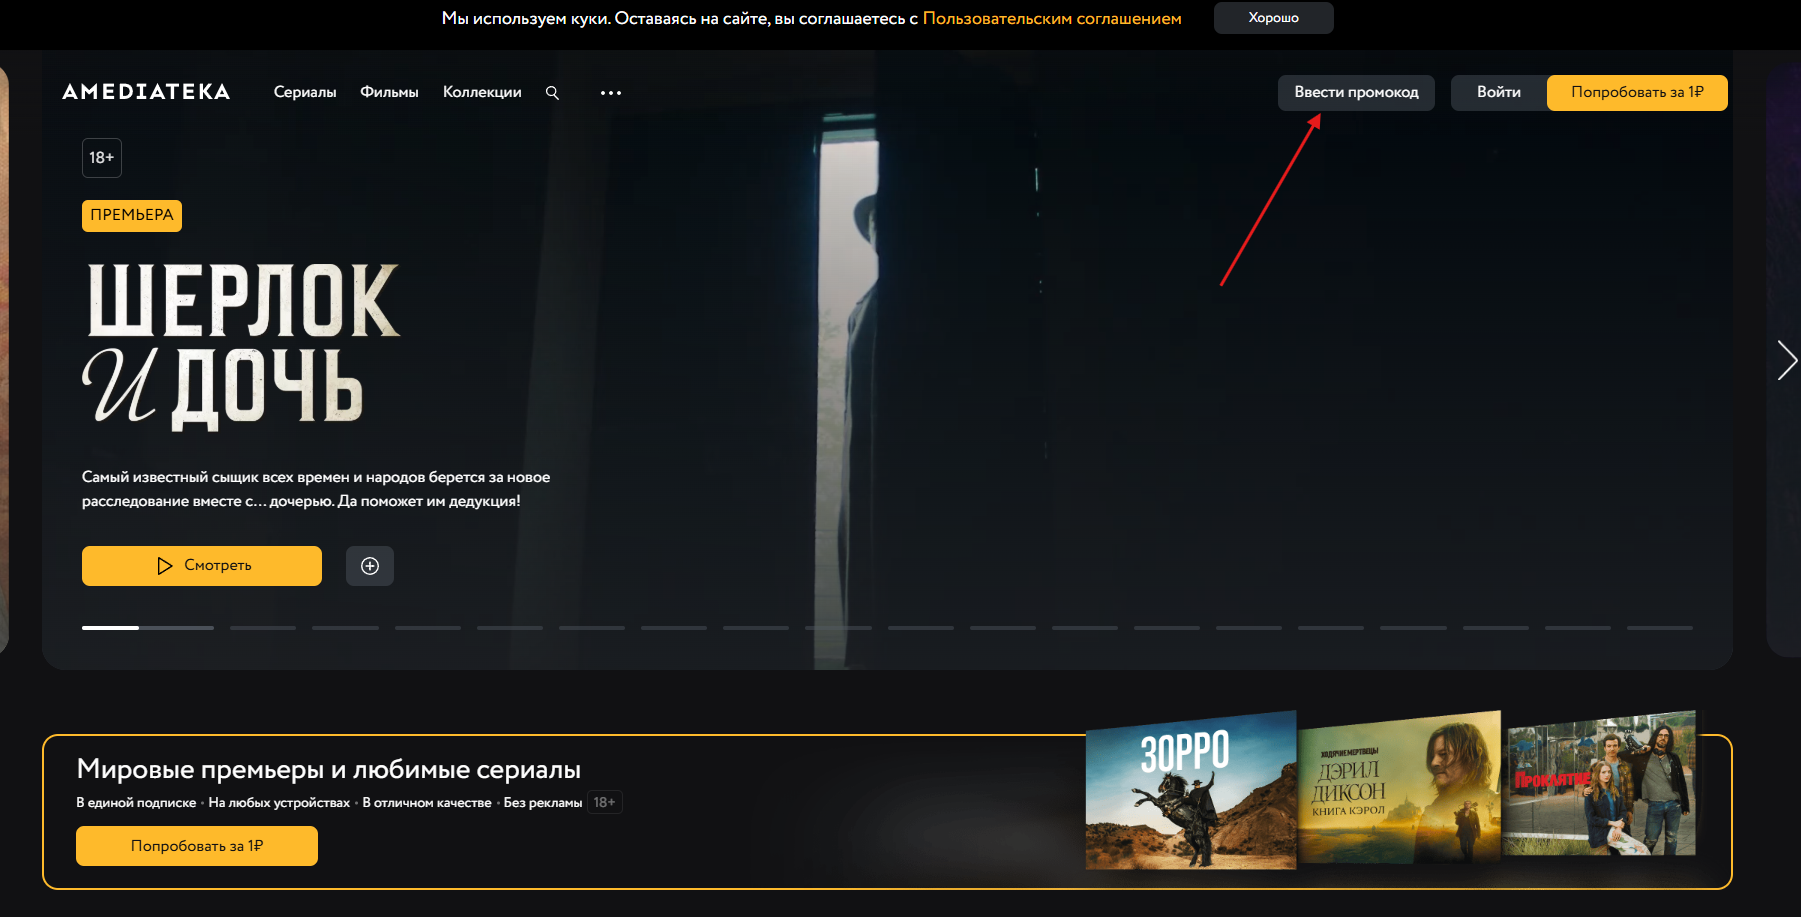The image size is (1801, 917).
Task: Click the Без рекламы text
Action: pos(543,803)
